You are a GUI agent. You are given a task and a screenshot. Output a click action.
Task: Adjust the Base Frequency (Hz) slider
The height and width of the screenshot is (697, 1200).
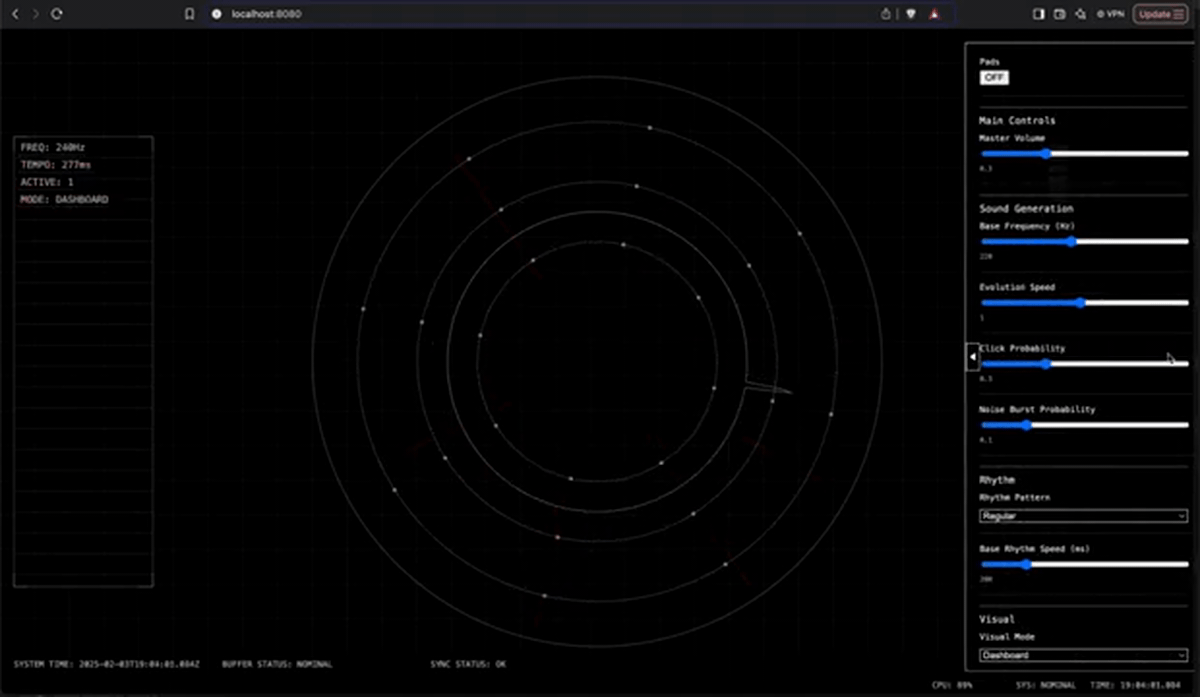[x=1084, y=241]
